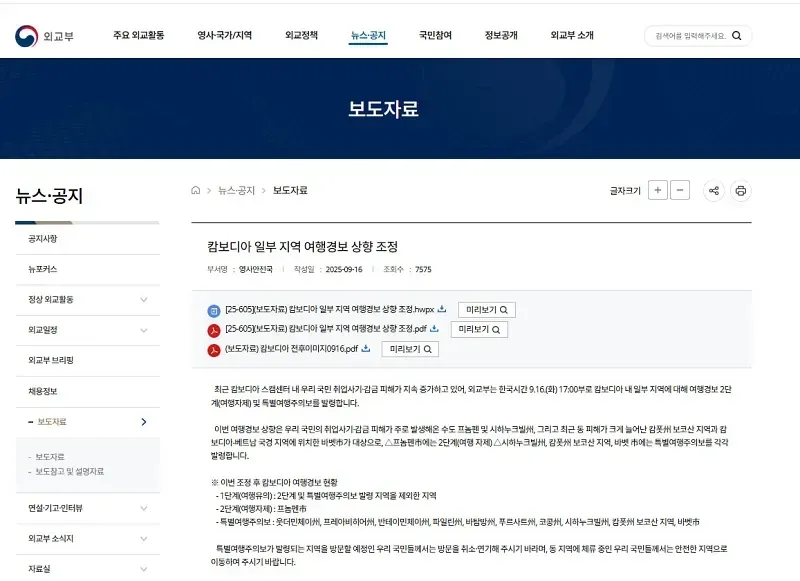
Task: Decrease font size with the minus button
Action: (680, 190)
